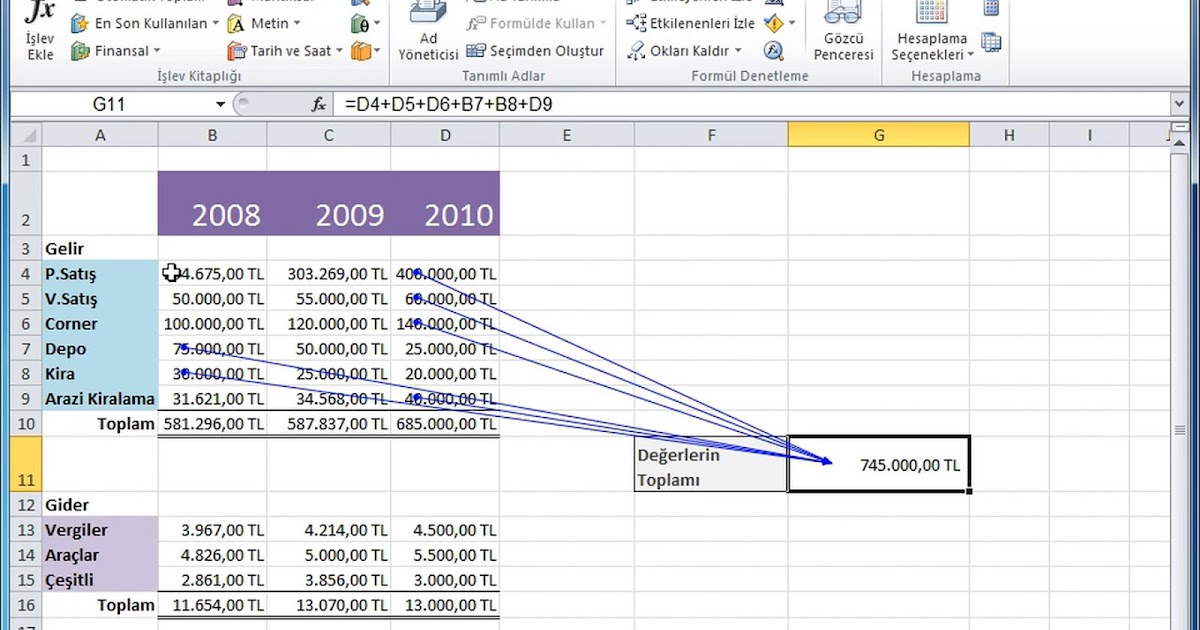Click the Toplam row header cell

coord(124,423)
